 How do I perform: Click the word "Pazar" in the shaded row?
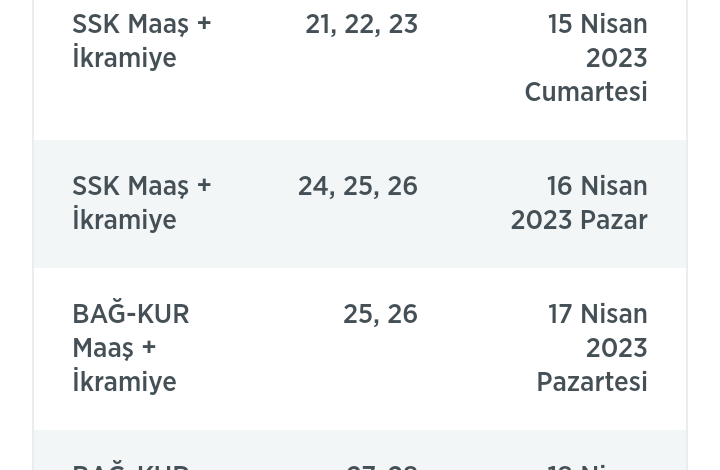[x=614, y=220]
